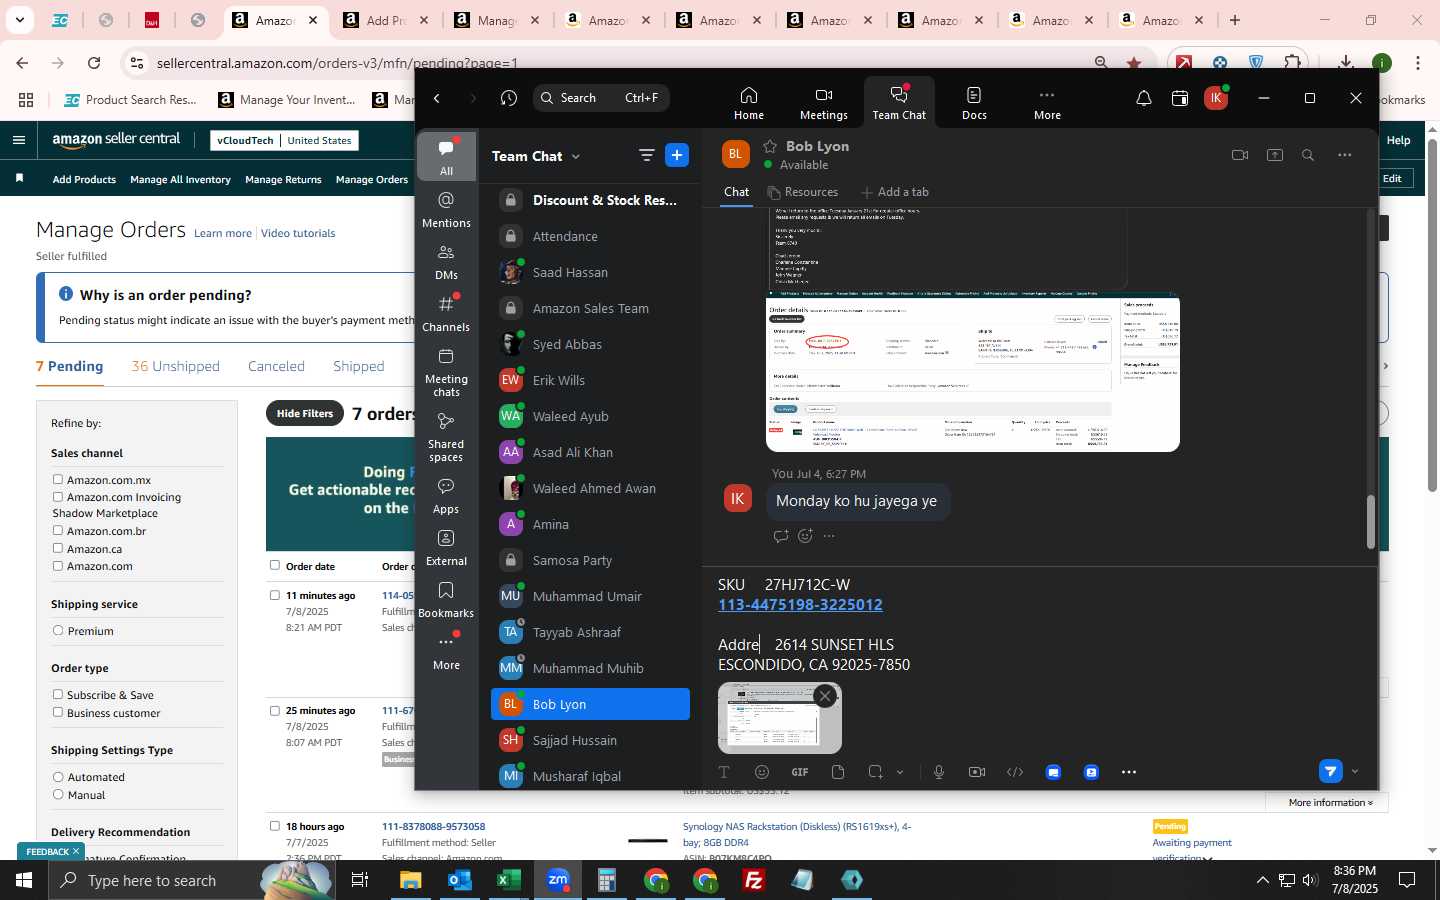Add reaction to Monday message
The height and width of the screenshot is (900, 1440).
pos(805,536)
